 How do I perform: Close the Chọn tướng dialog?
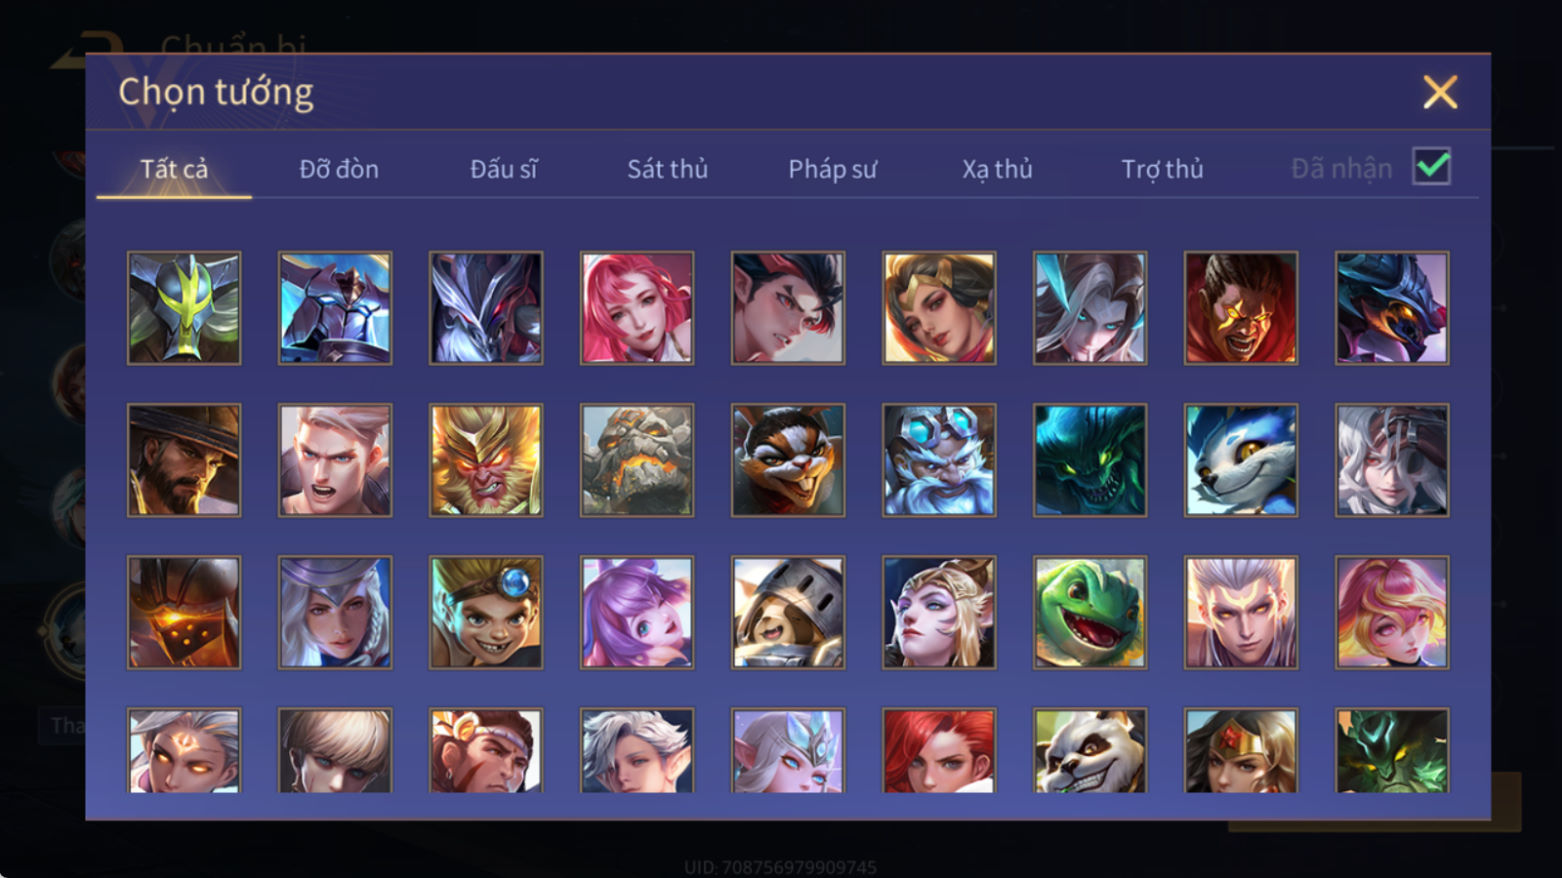pyautogui.click(x=1440, y=92)
